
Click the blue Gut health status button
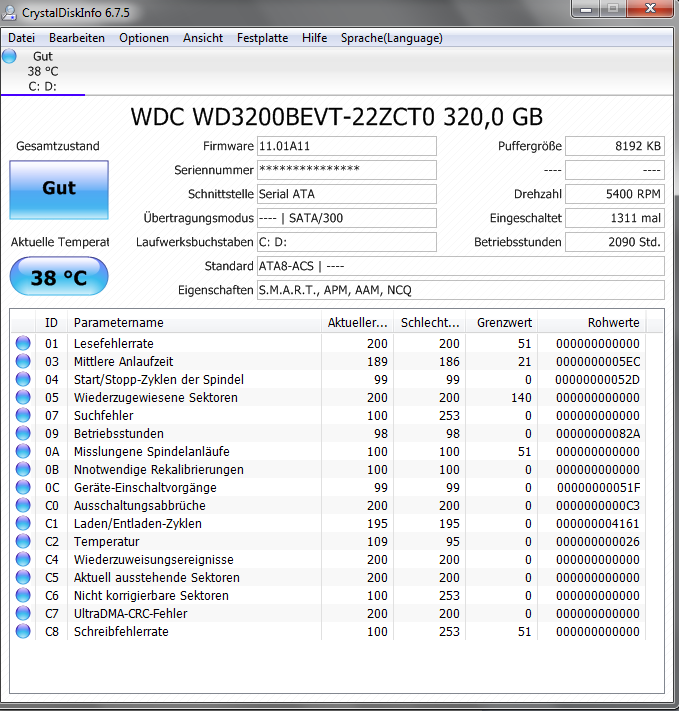click(59, 190)
